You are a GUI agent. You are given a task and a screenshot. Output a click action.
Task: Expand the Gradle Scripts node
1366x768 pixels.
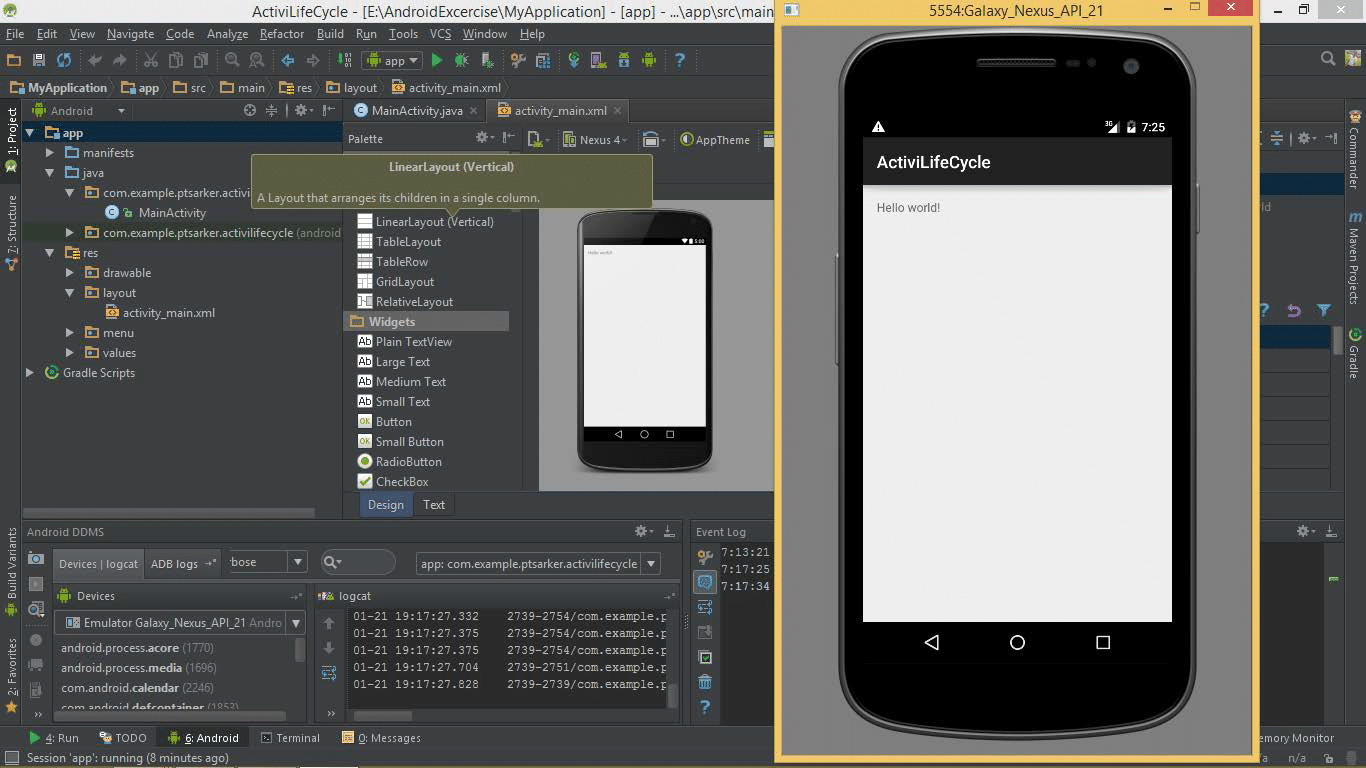[x=30, y=373]
